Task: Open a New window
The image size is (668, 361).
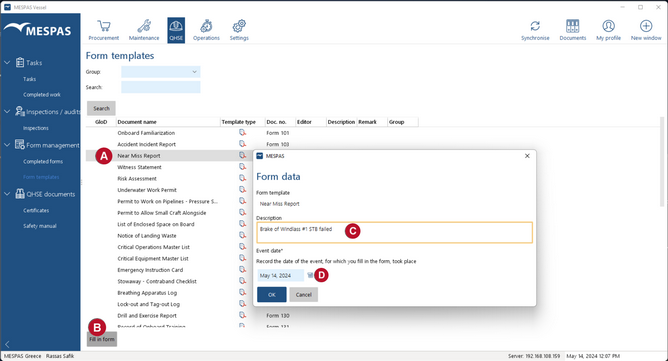Action: [x=646, y=30]
